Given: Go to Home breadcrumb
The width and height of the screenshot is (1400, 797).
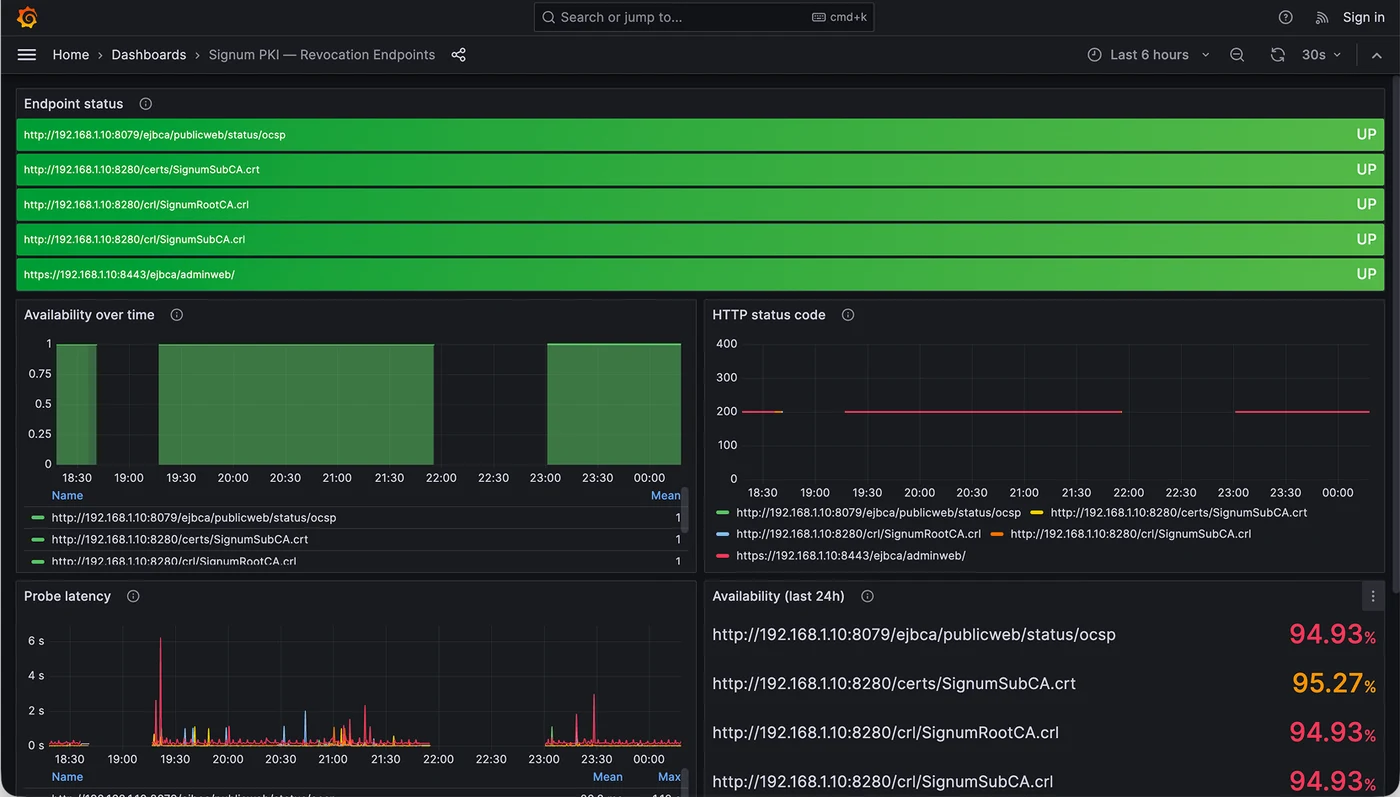Looking at the screenshot, I should pos(71,55).
